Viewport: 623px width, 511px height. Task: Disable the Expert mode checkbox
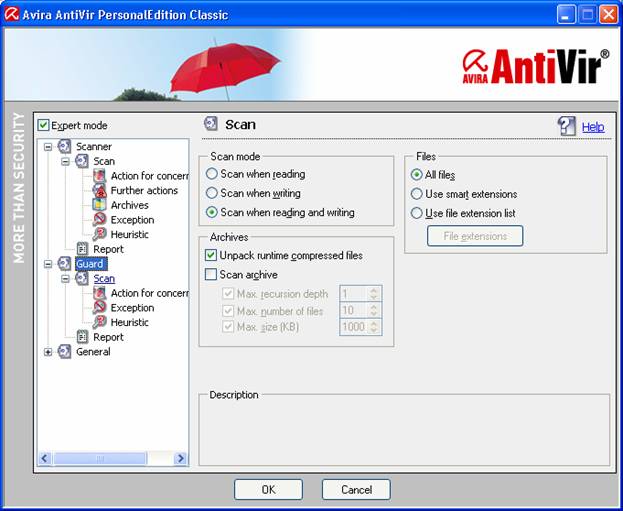tap(43, 125)
